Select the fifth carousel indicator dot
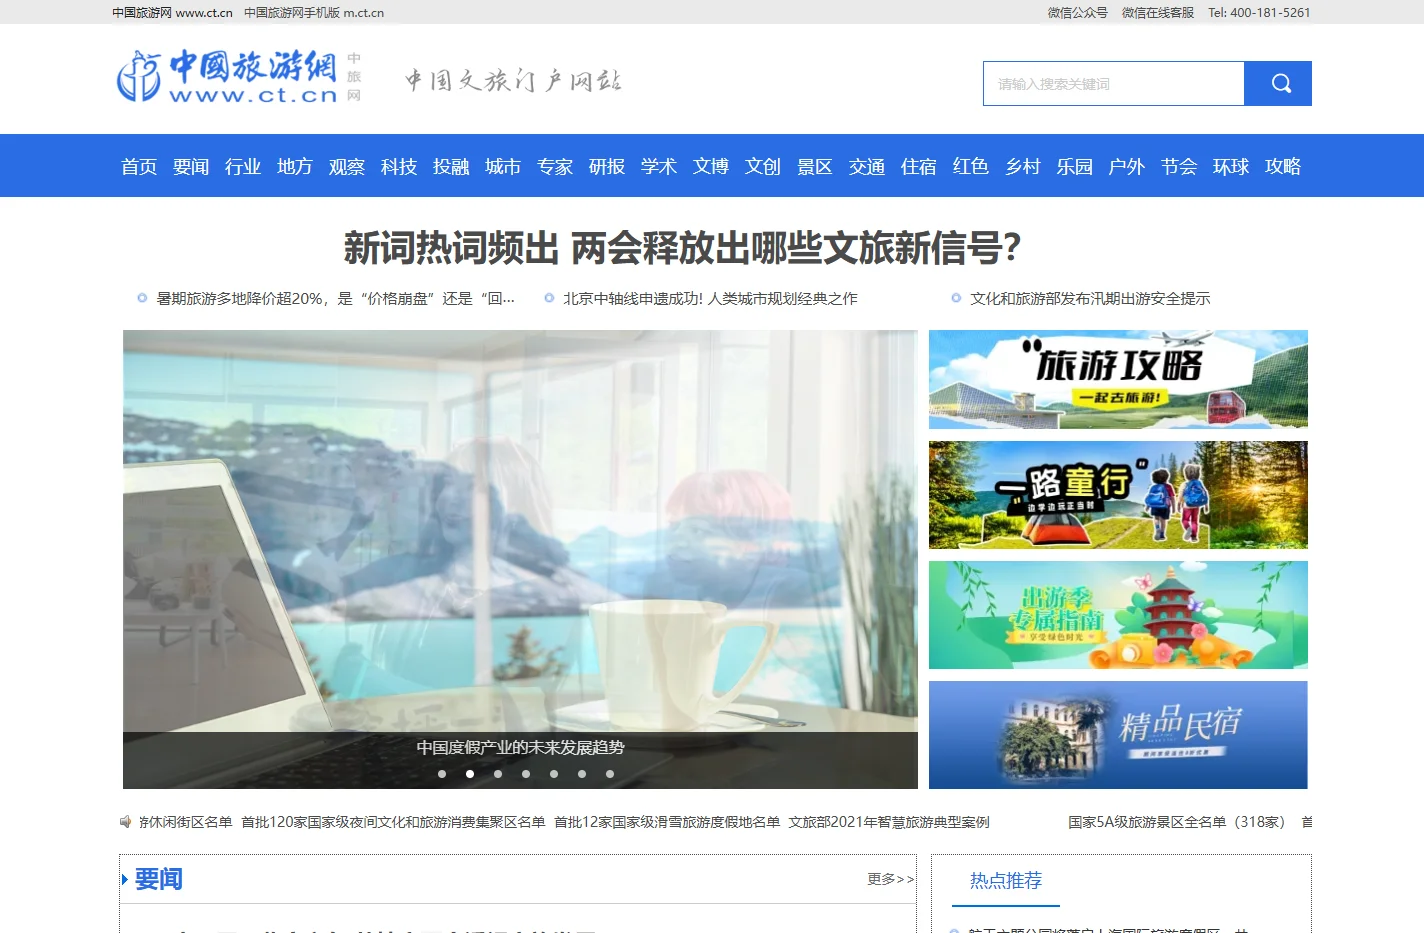This screenshot has width=1424, height=933. pyautogui.click(x=554, y=774)
